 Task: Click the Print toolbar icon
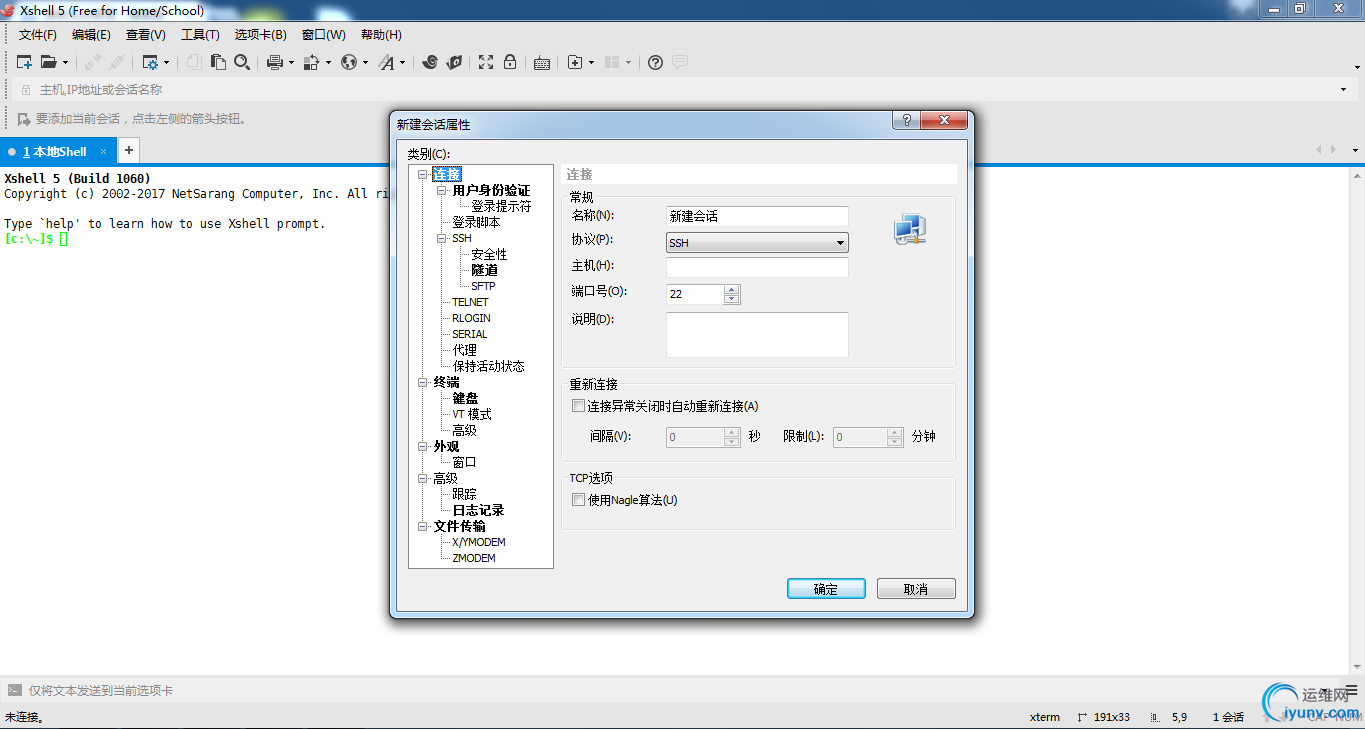pyautogui.click(x=275, y=62)
